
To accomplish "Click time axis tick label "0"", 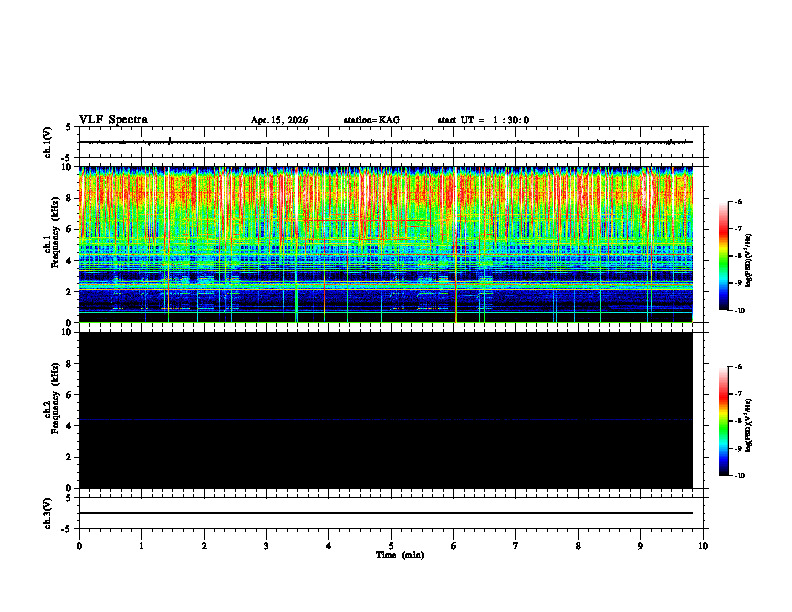I will click(x=79, y=546).
